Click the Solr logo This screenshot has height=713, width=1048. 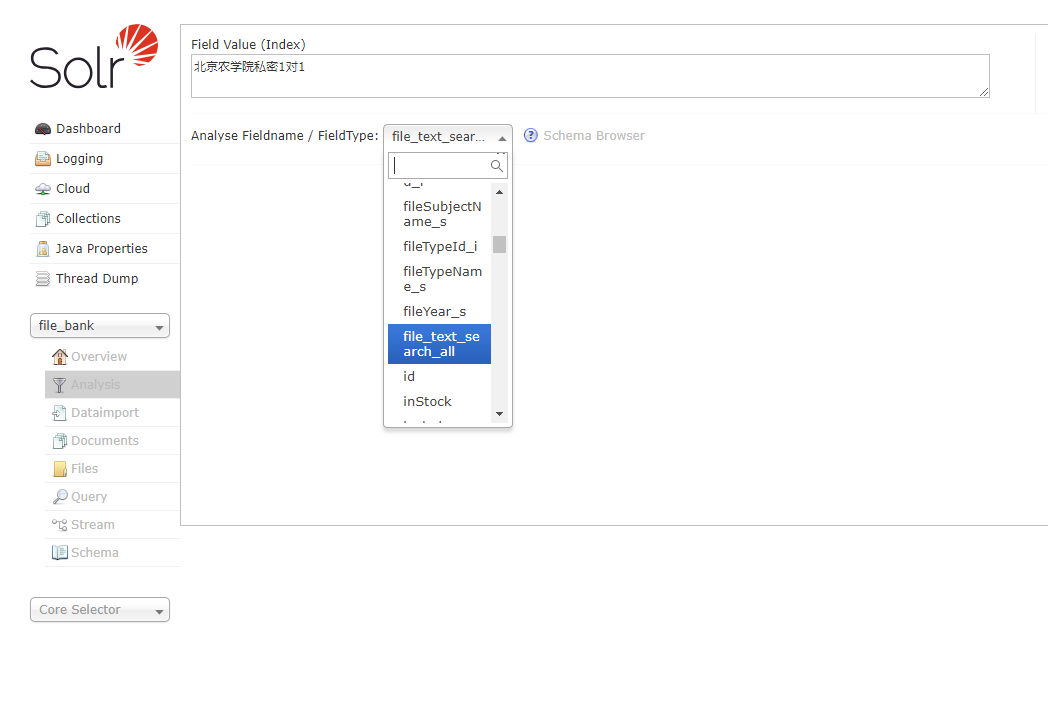(x=94, y=56)
